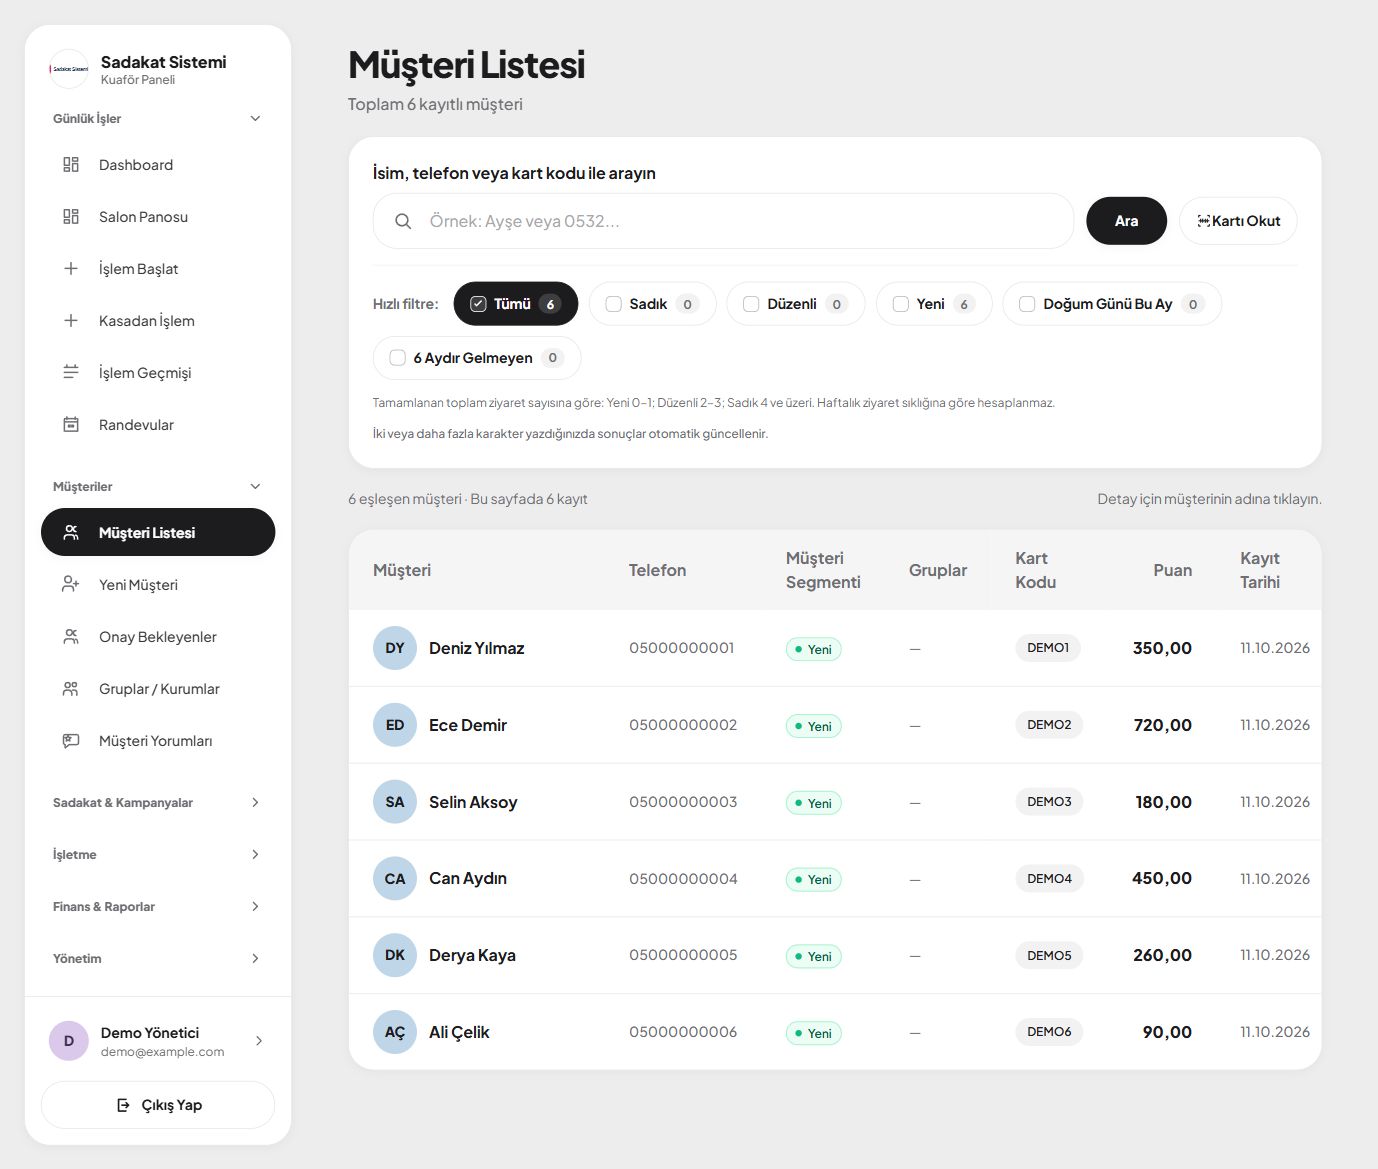Go to Salon Panosu page
The height and width of the screenshot is (1169, 1378).
tap(158, 217)
